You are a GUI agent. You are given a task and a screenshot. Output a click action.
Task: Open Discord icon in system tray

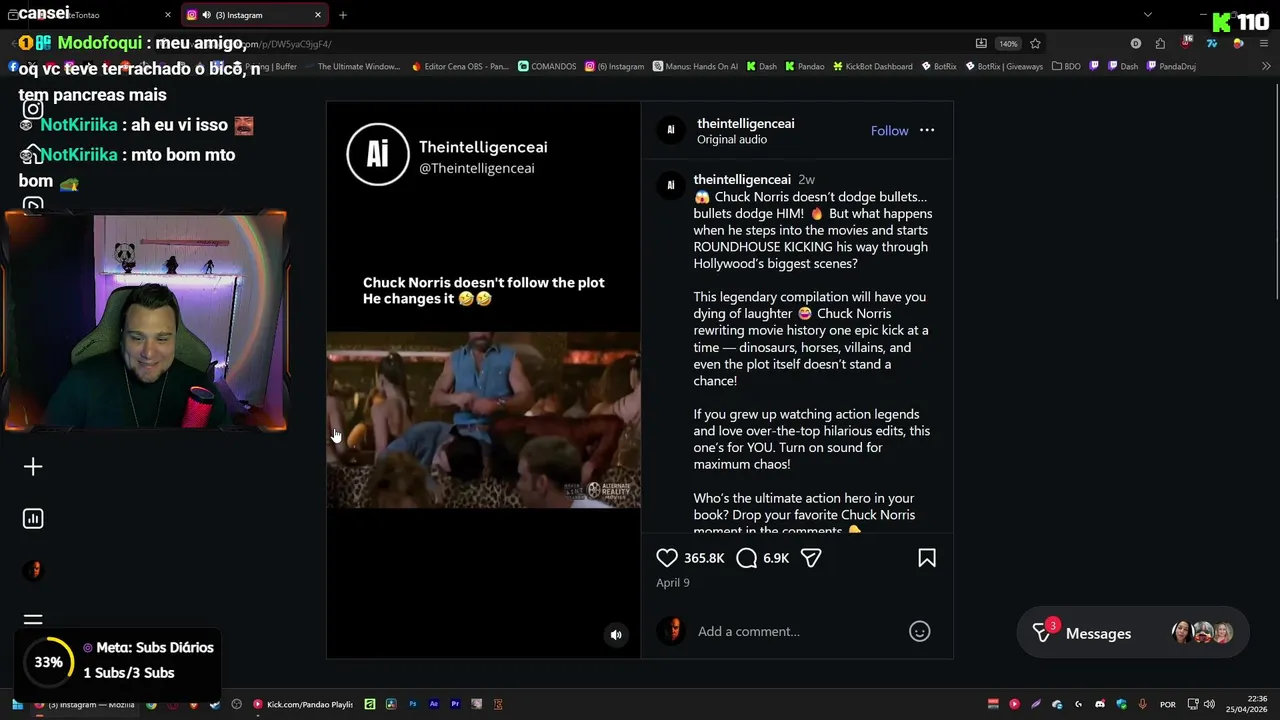(x=1100, y=704)
